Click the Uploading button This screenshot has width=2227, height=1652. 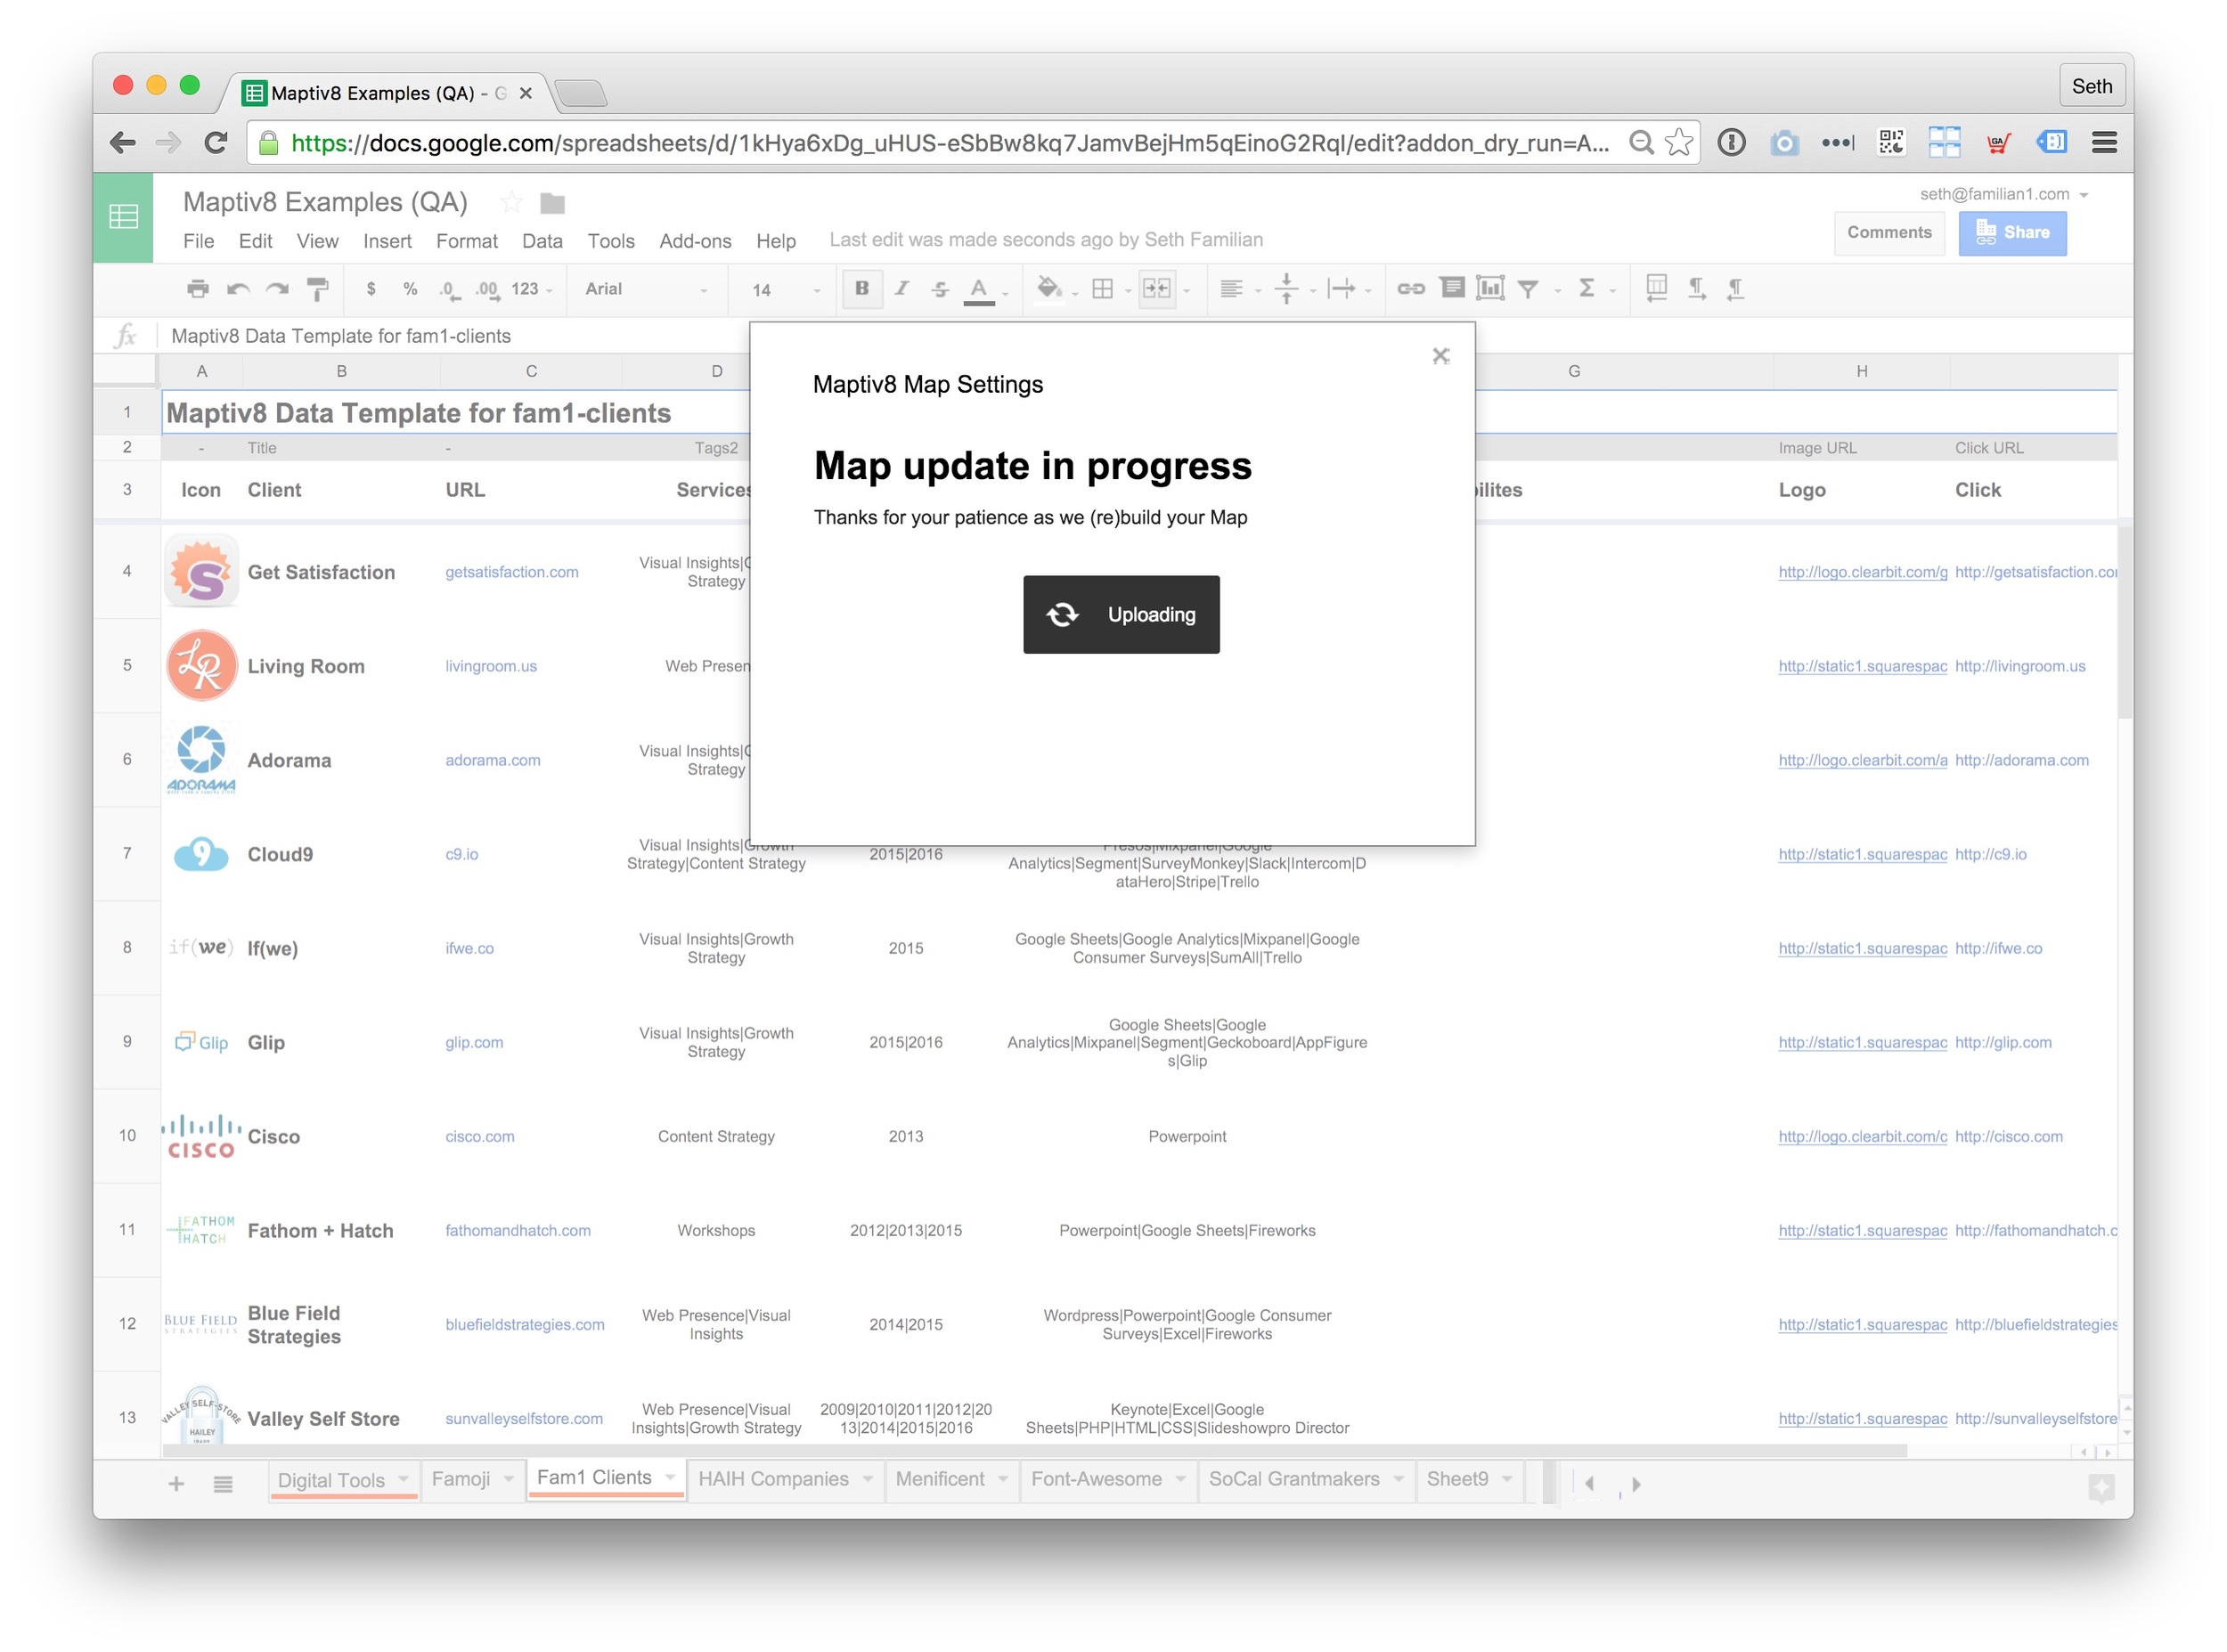tap(1121, 615)
